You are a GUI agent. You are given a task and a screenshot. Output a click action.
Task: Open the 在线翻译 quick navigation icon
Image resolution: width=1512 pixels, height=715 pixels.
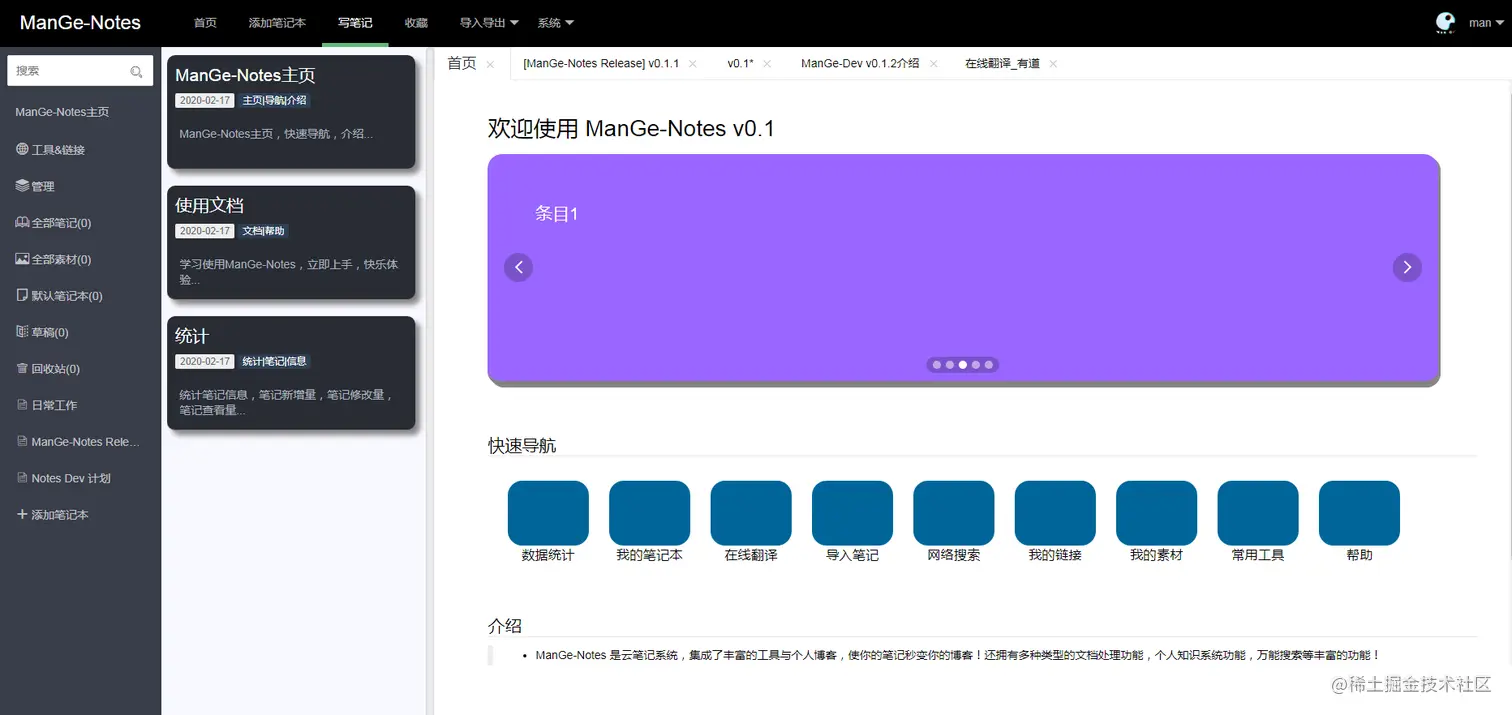pyautogui.click(x=750, y=513)
